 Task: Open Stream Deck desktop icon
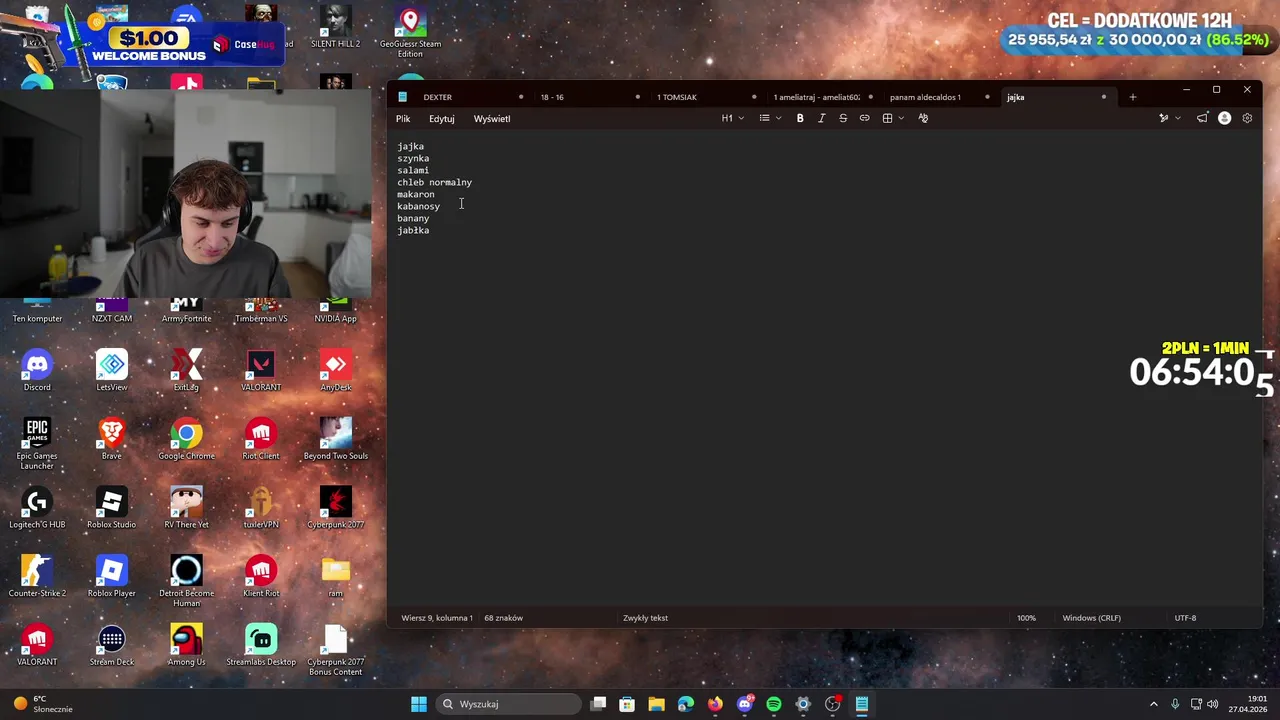pos(112,645)
